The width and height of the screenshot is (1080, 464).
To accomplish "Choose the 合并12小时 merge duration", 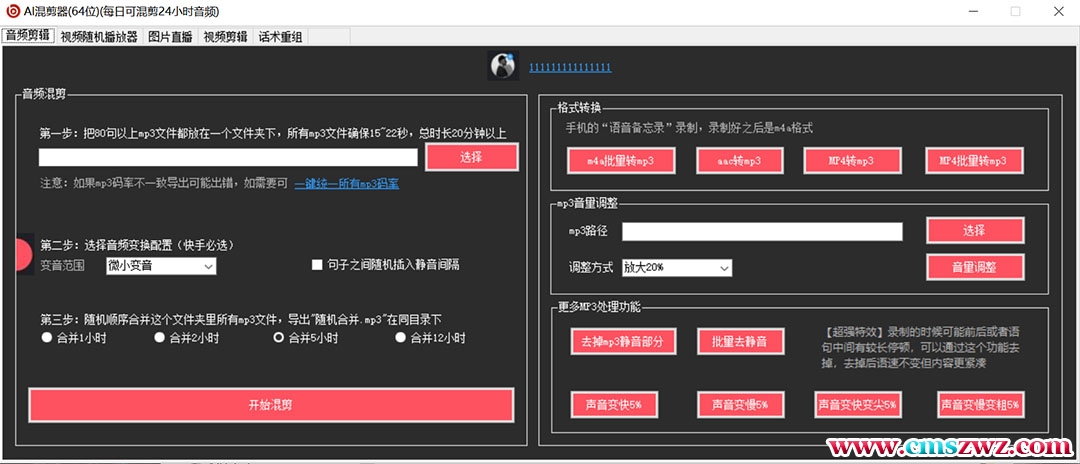I will point(401,338).
